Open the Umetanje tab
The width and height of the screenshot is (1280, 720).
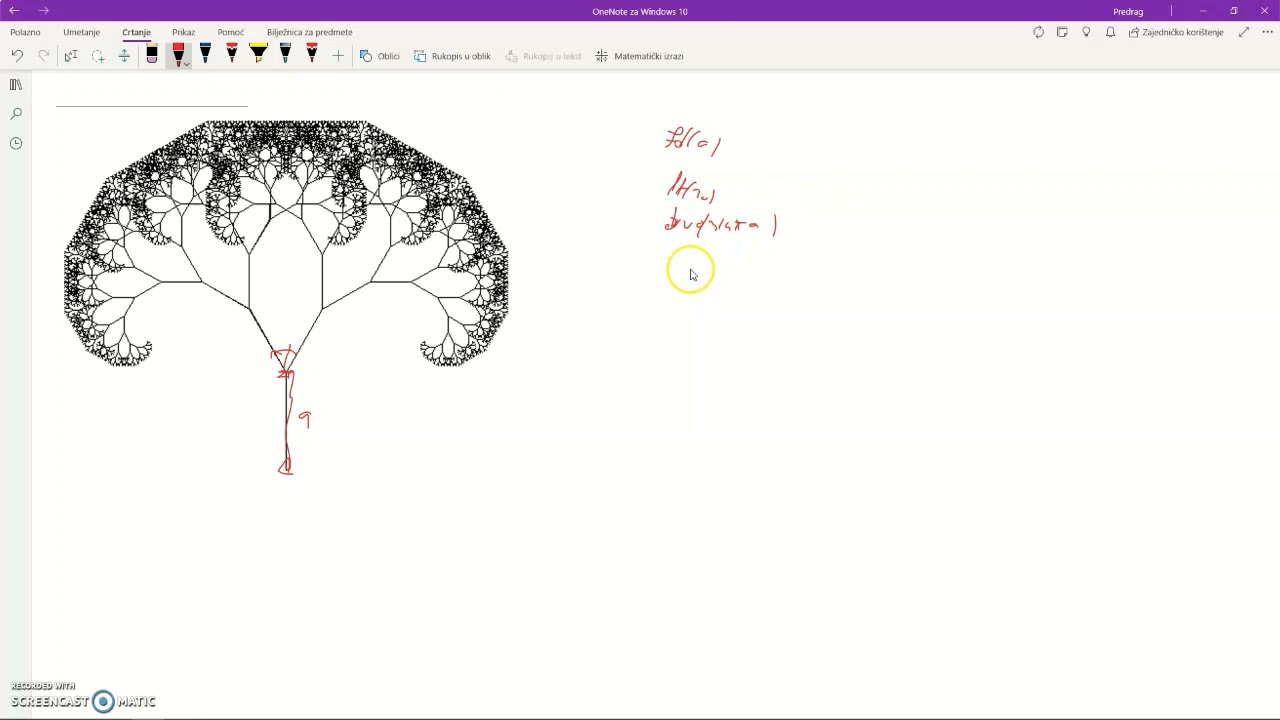pyautogui.click(x=81, y=32)
